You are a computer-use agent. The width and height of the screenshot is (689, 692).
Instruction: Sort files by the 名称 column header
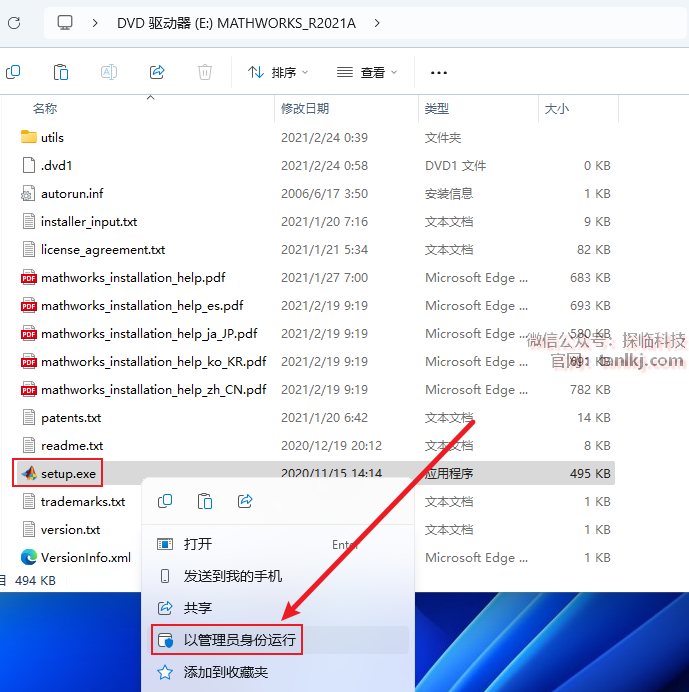tap(45, 108)
